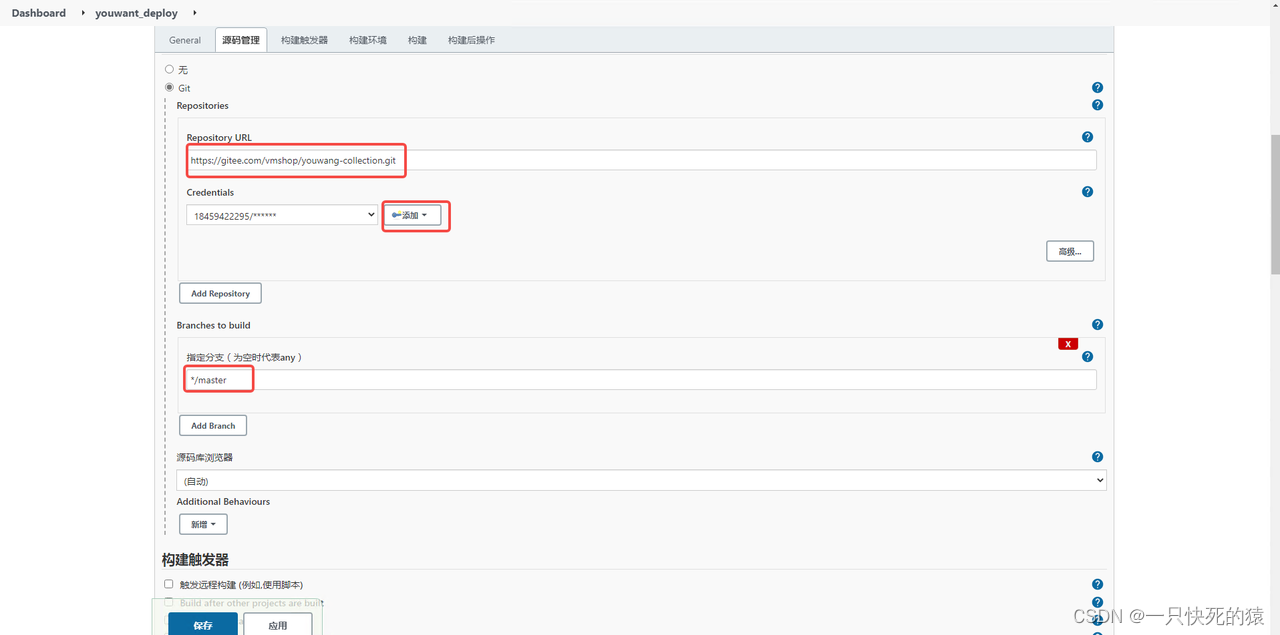Select the 无 radio option

[x=169, y=69]
